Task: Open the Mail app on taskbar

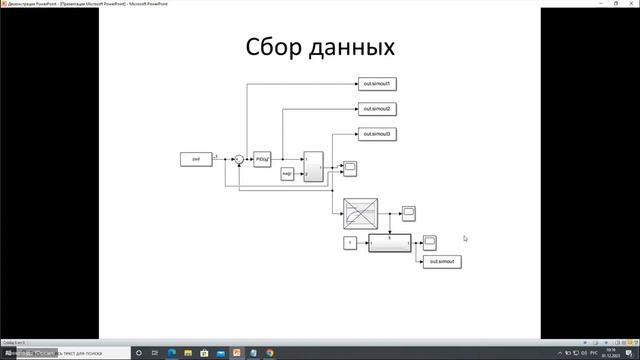Action: pyautogui.click(x=220, y=353)
